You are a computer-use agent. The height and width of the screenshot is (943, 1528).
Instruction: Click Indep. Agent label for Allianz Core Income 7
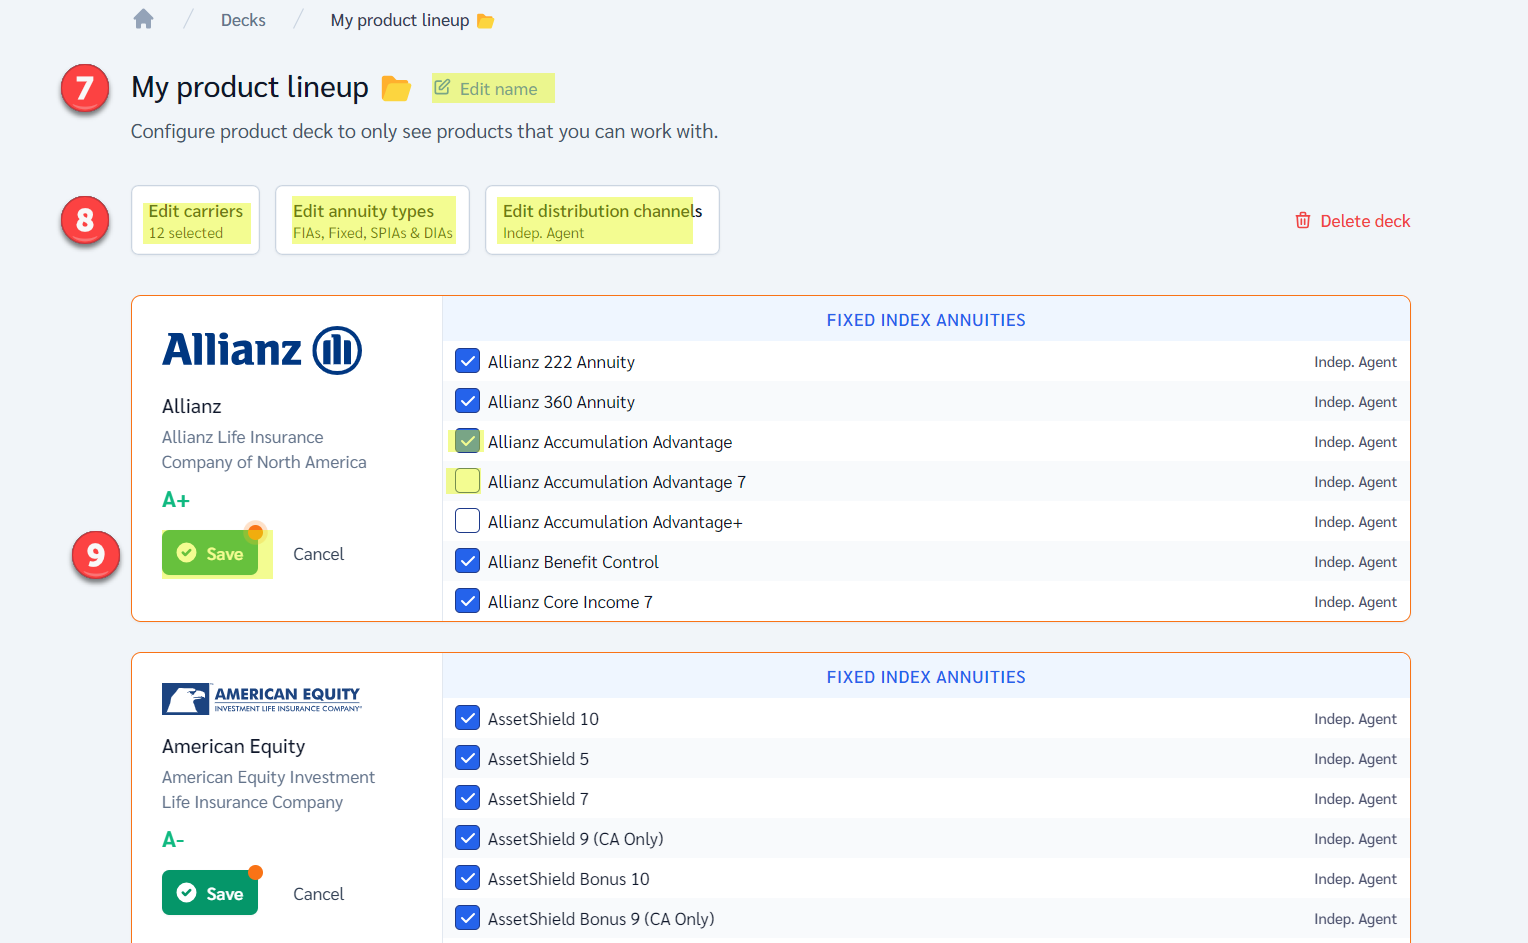[x=1355, y=602]
